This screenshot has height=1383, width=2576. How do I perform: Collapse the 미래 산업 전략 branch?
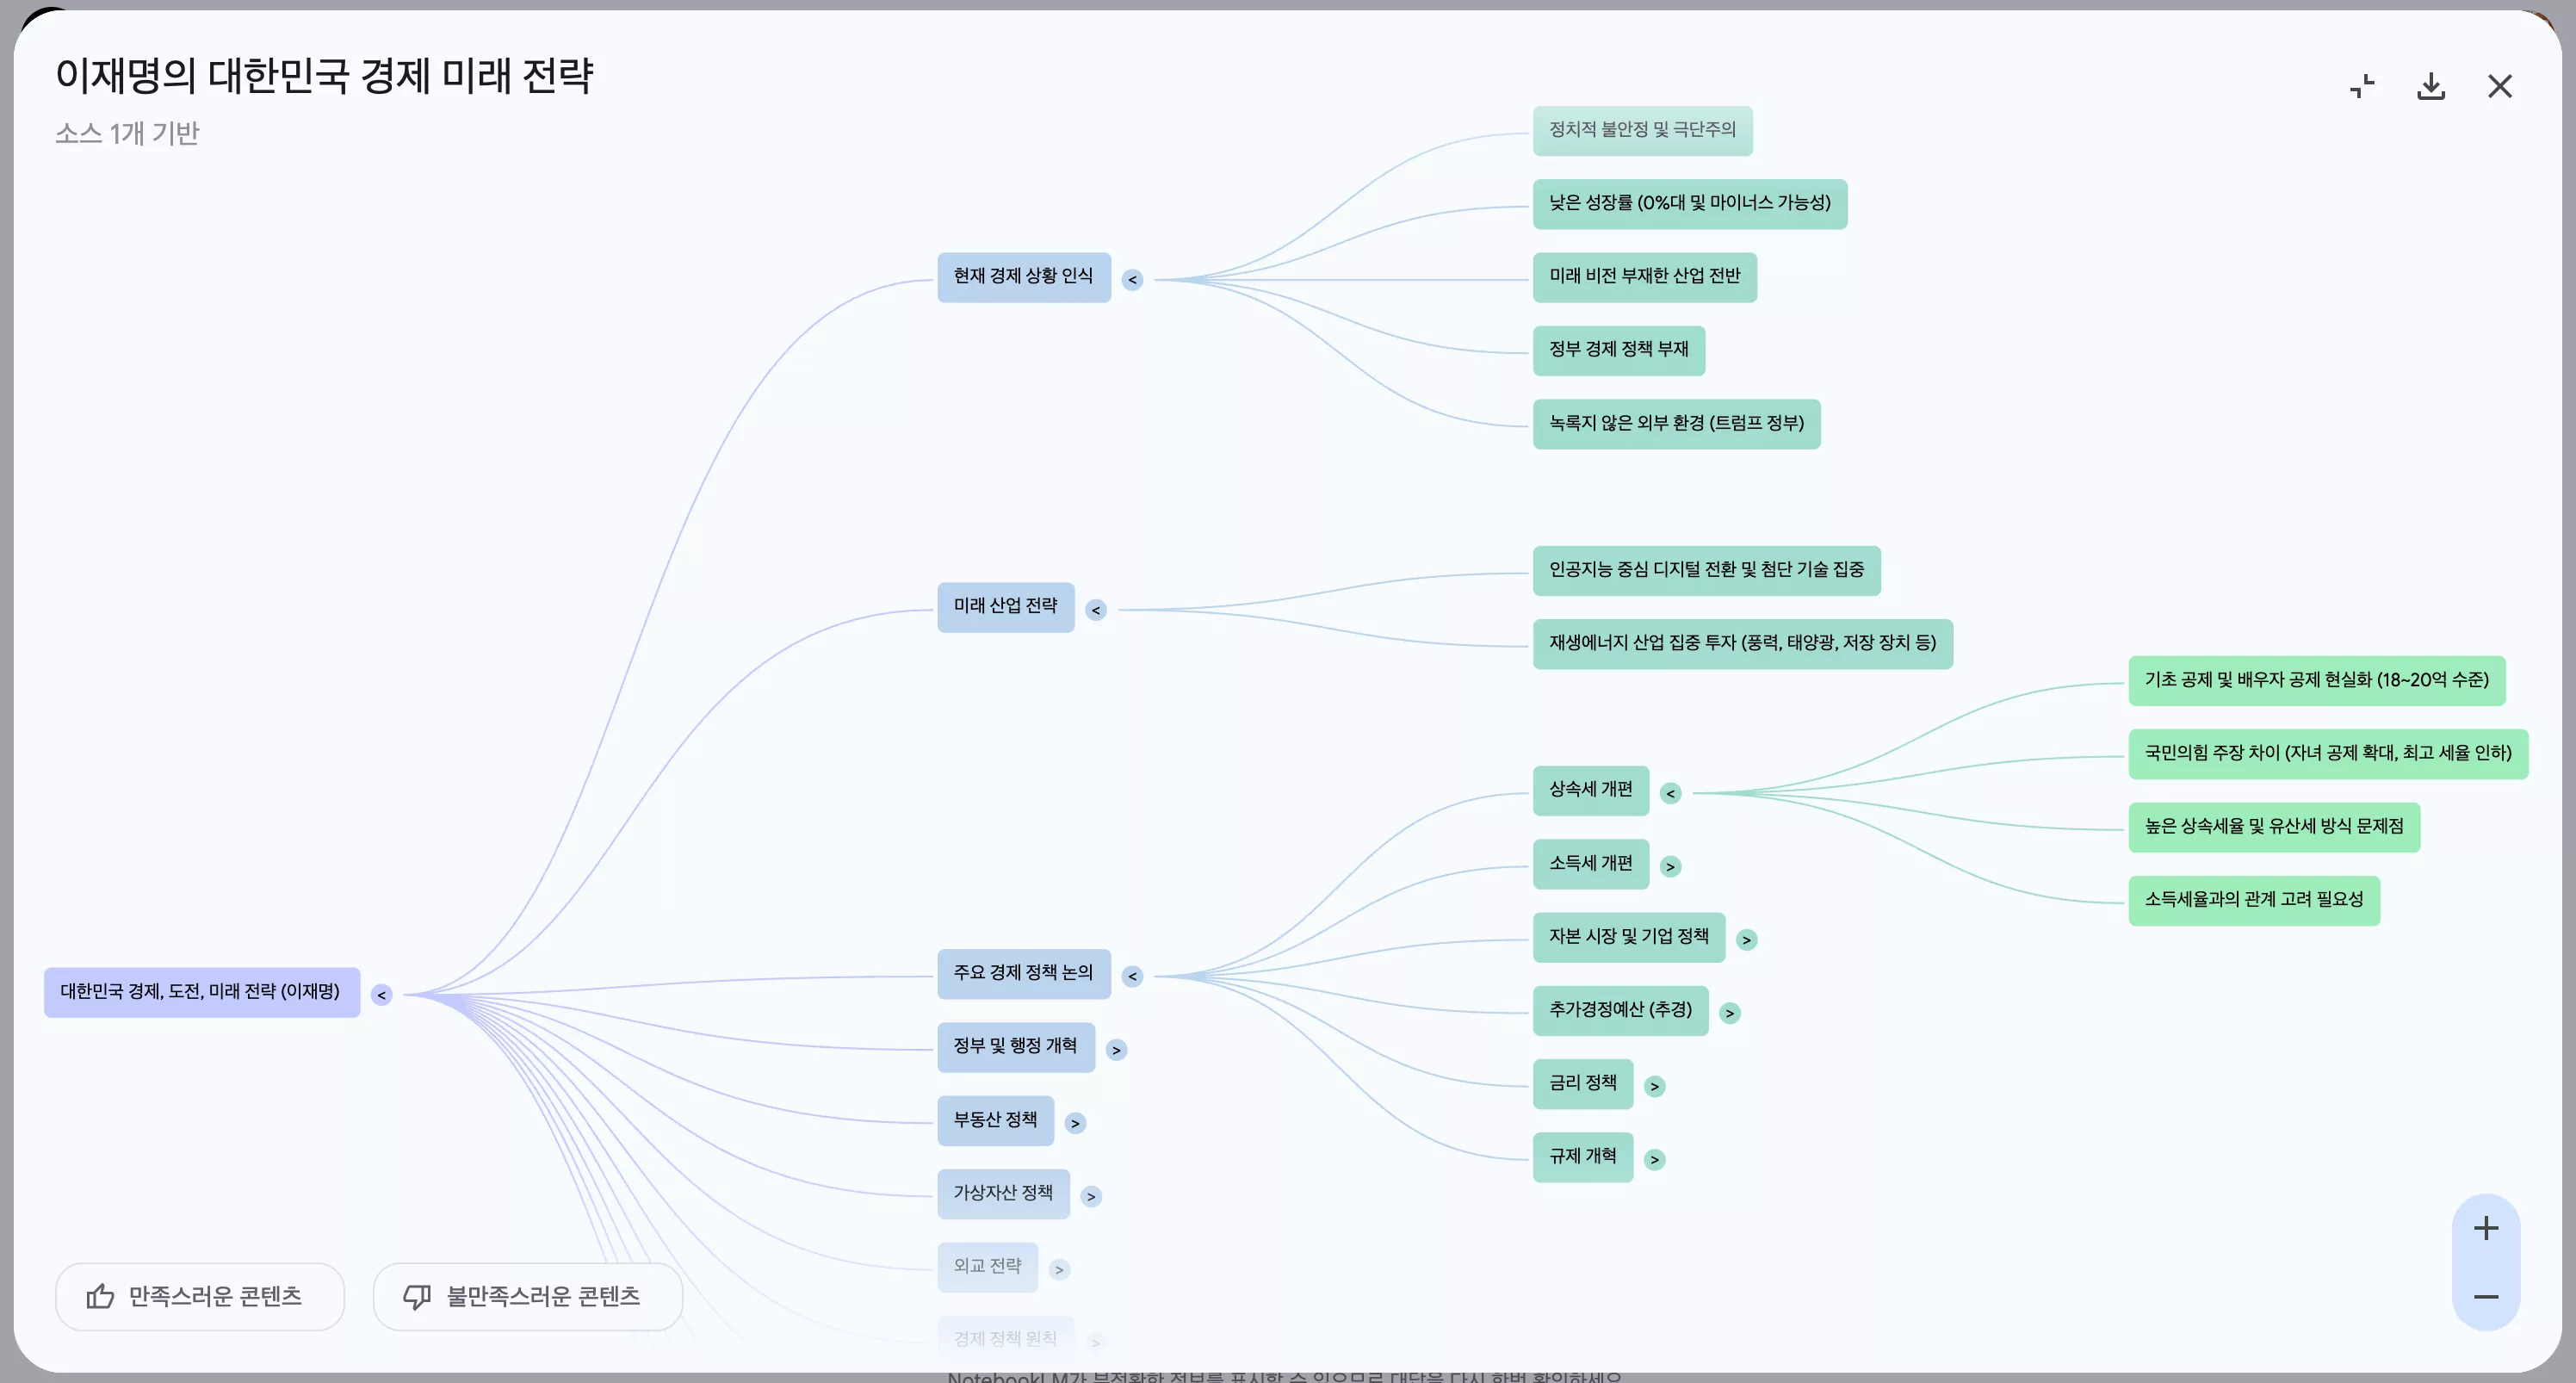coord(1096,609)
